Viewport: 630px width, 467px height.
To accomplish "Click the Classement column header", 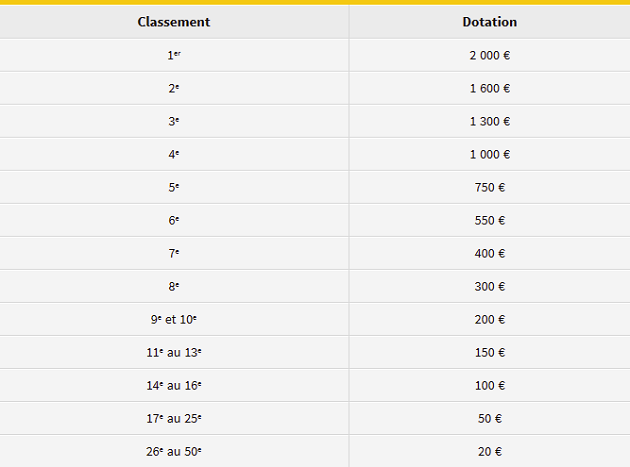I will [x=174, y=22].
